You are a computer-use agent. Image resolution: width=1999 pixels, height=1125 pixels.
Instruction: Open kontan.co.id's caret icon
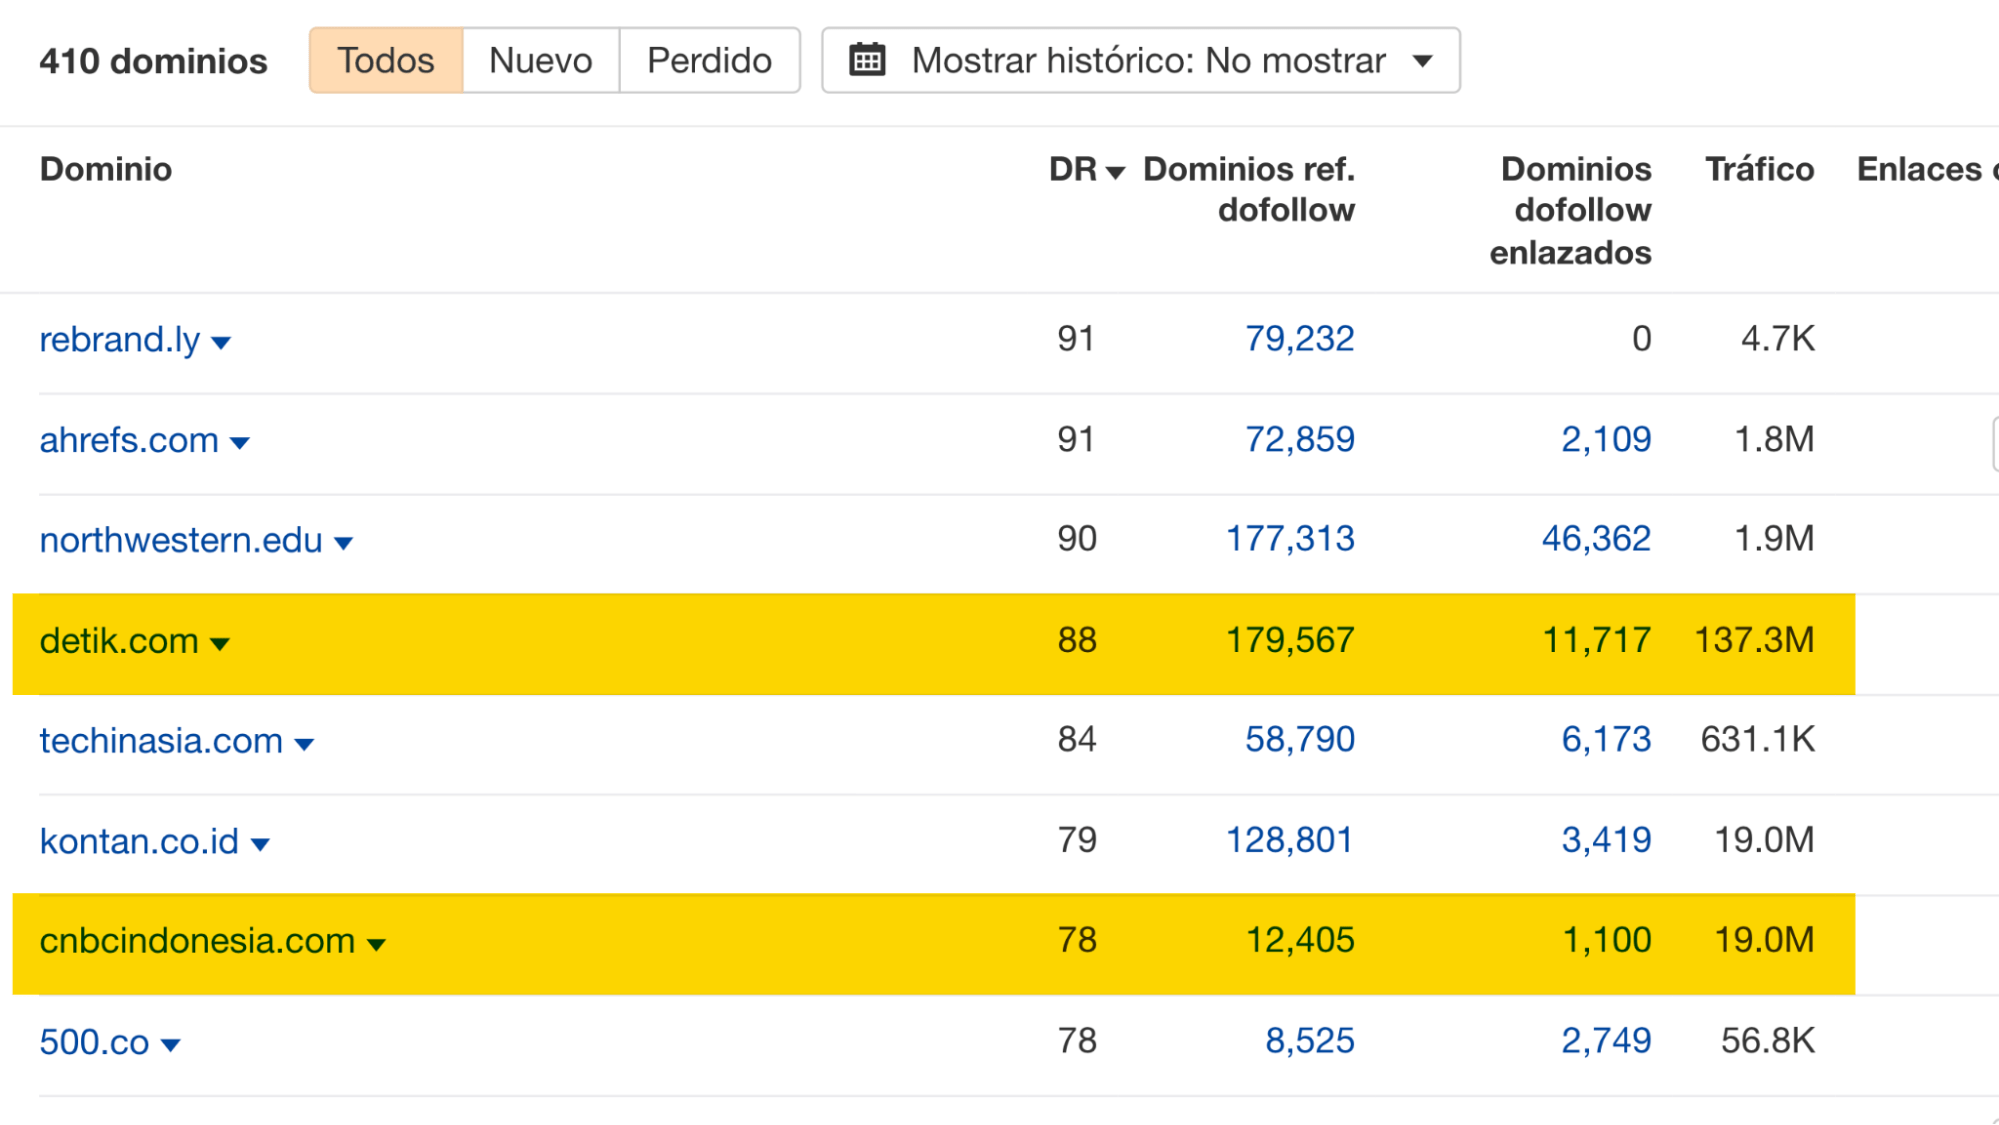point(258,844)
